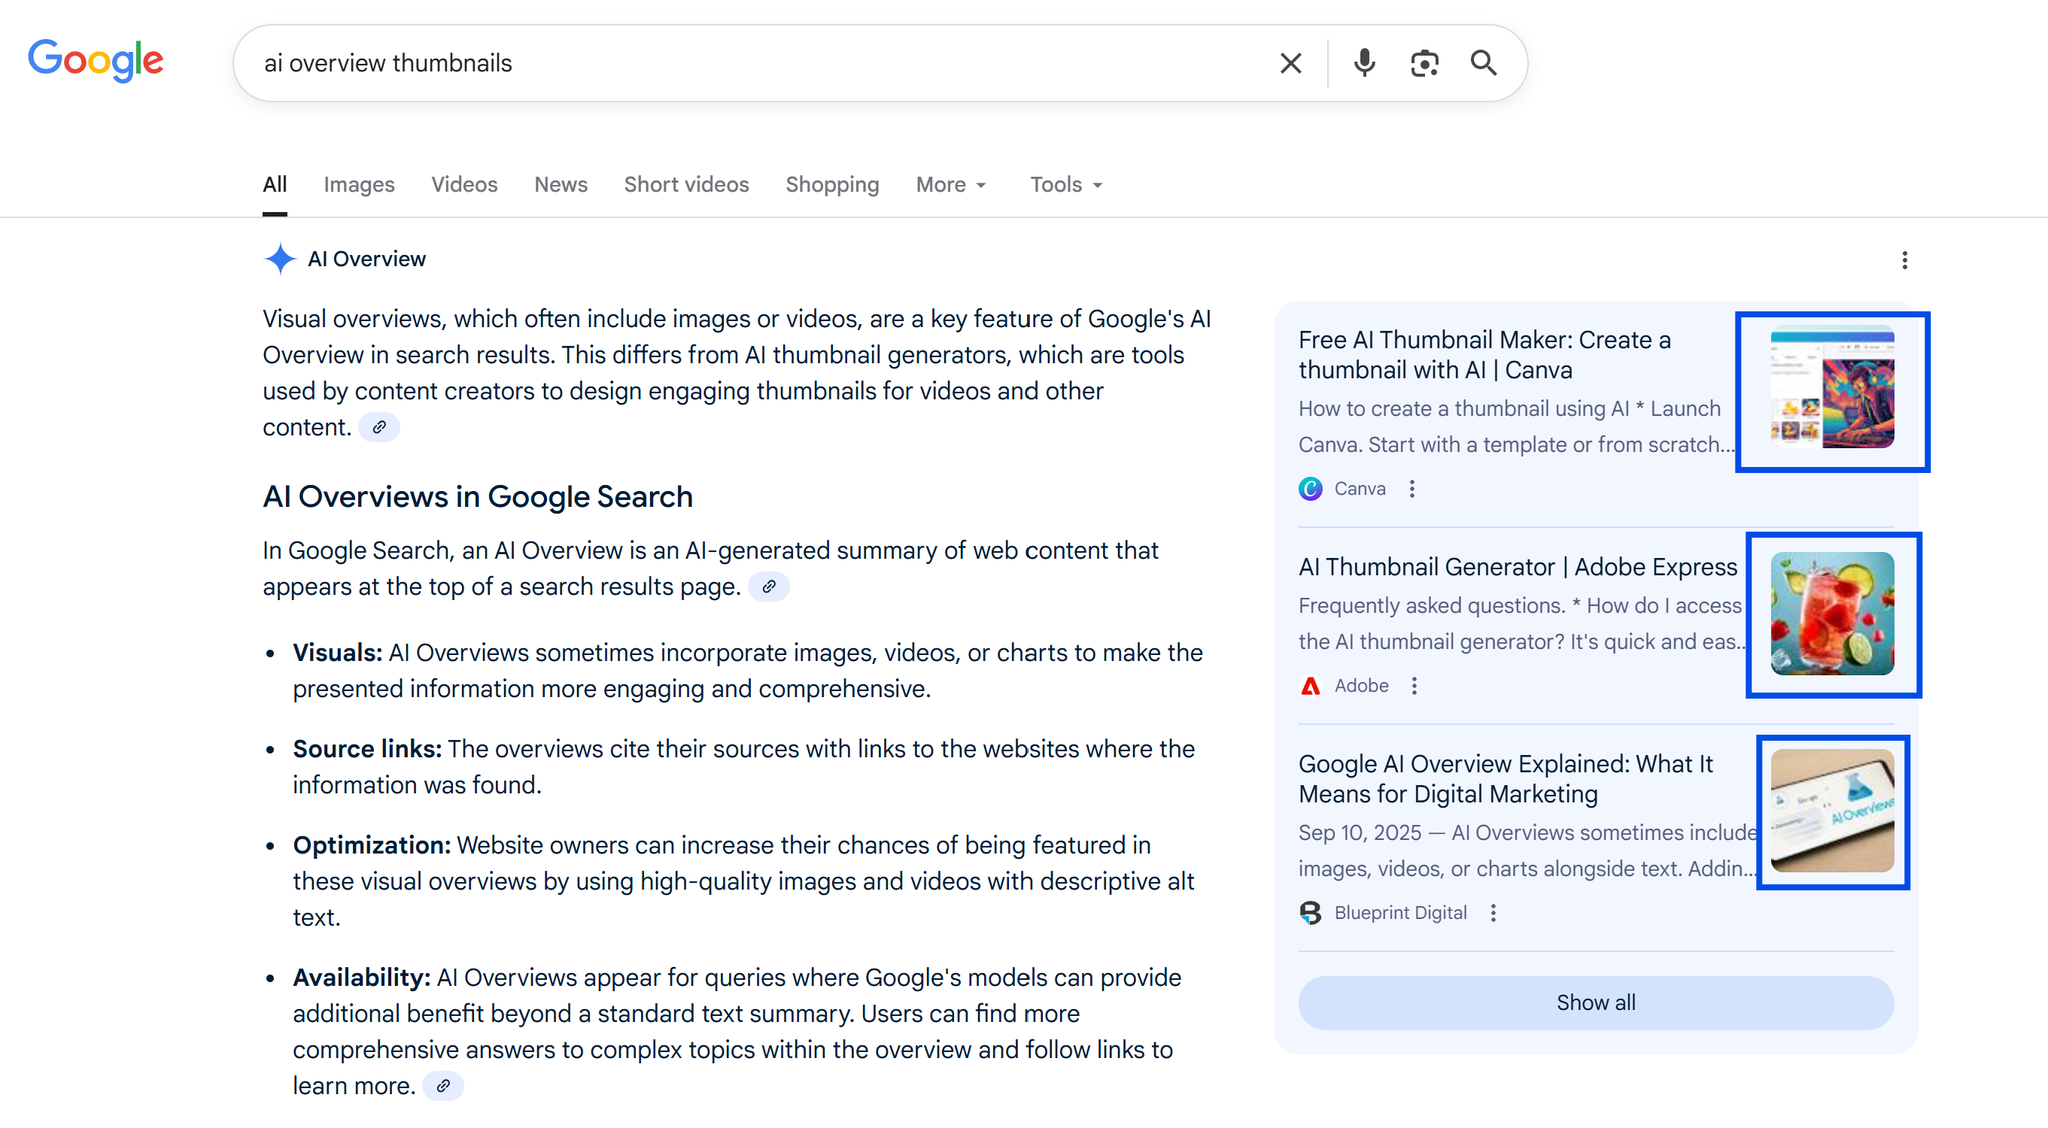Open AI Overview three-dot options menu
Viewport: 2048px width, 1128px height.
click(1904, 260)
